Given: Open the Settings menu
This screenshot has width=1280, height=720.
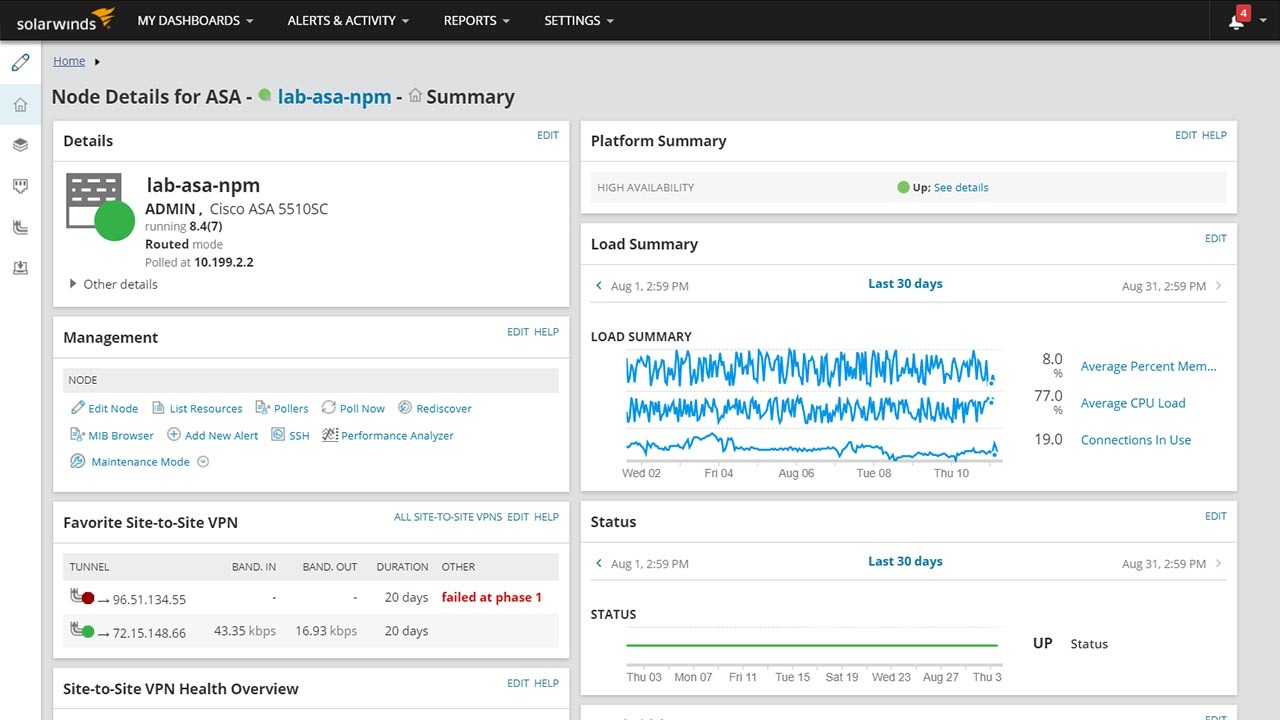Looking at the screenshot, I should (579, 20).
